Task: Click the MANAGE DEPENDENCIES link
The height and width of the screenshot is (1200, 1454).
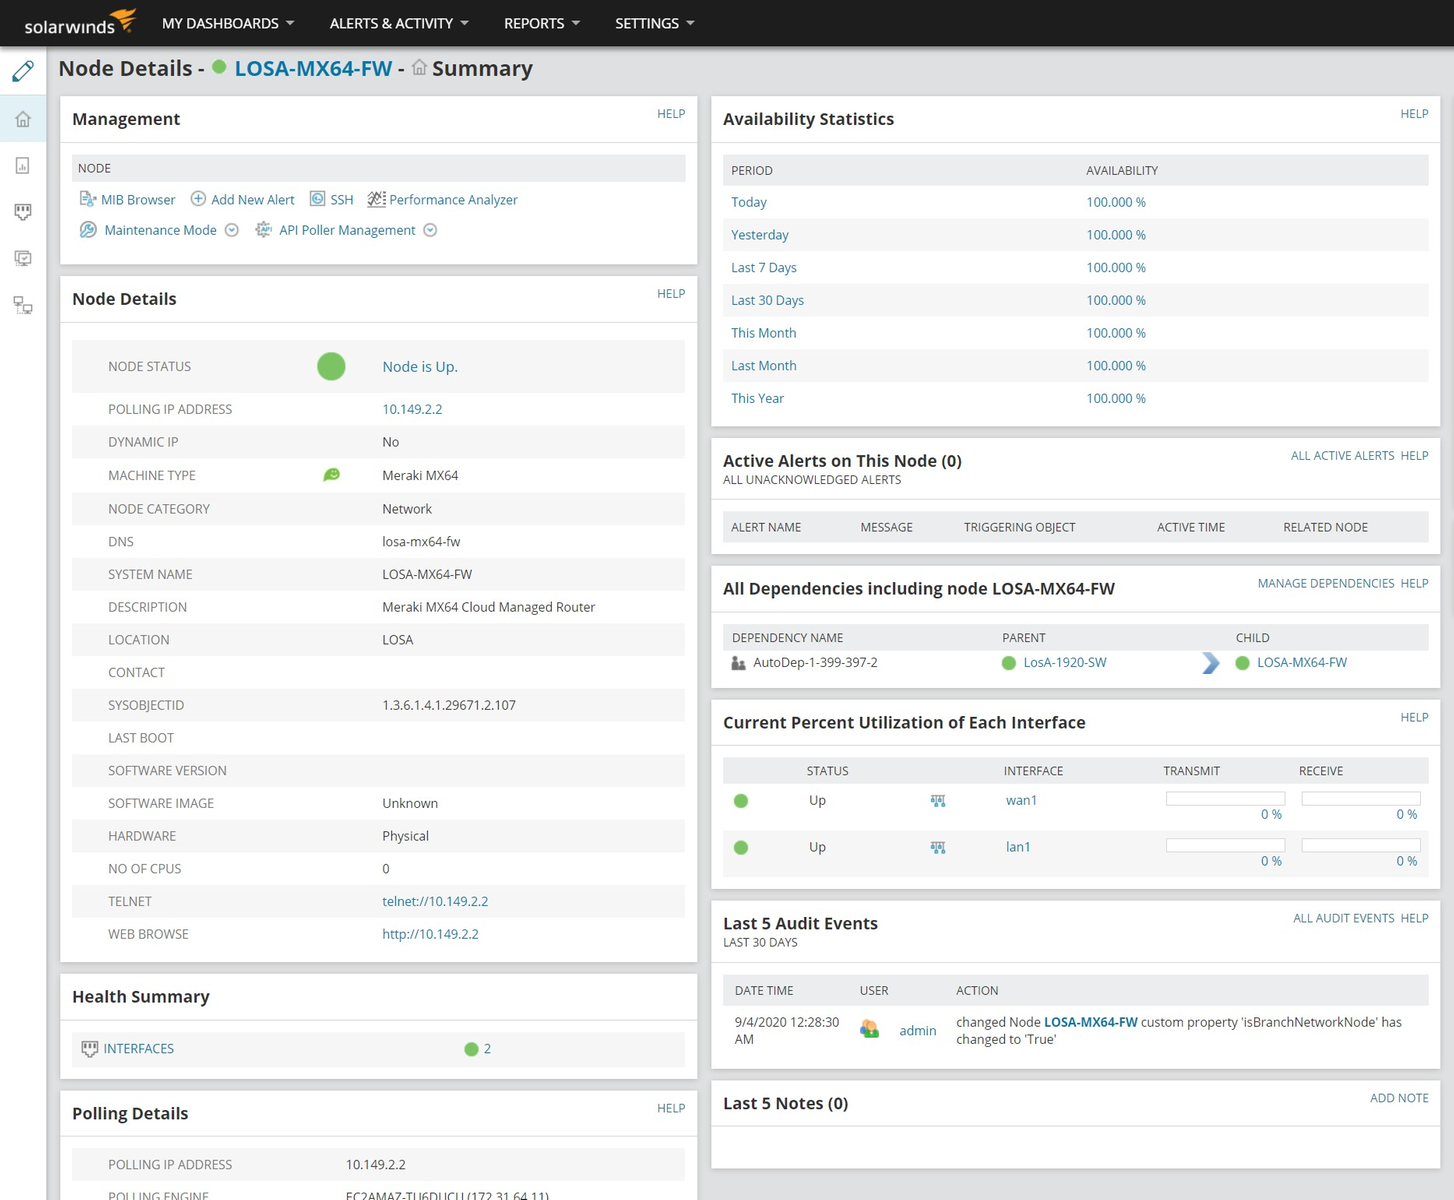Action: click(x=1326, y=583)
